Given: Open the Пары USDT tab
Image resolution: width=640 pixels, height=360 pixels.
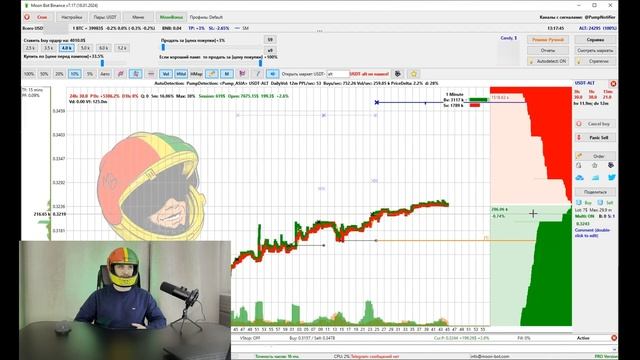Looking at the screenshot, I should pos(105,17).
